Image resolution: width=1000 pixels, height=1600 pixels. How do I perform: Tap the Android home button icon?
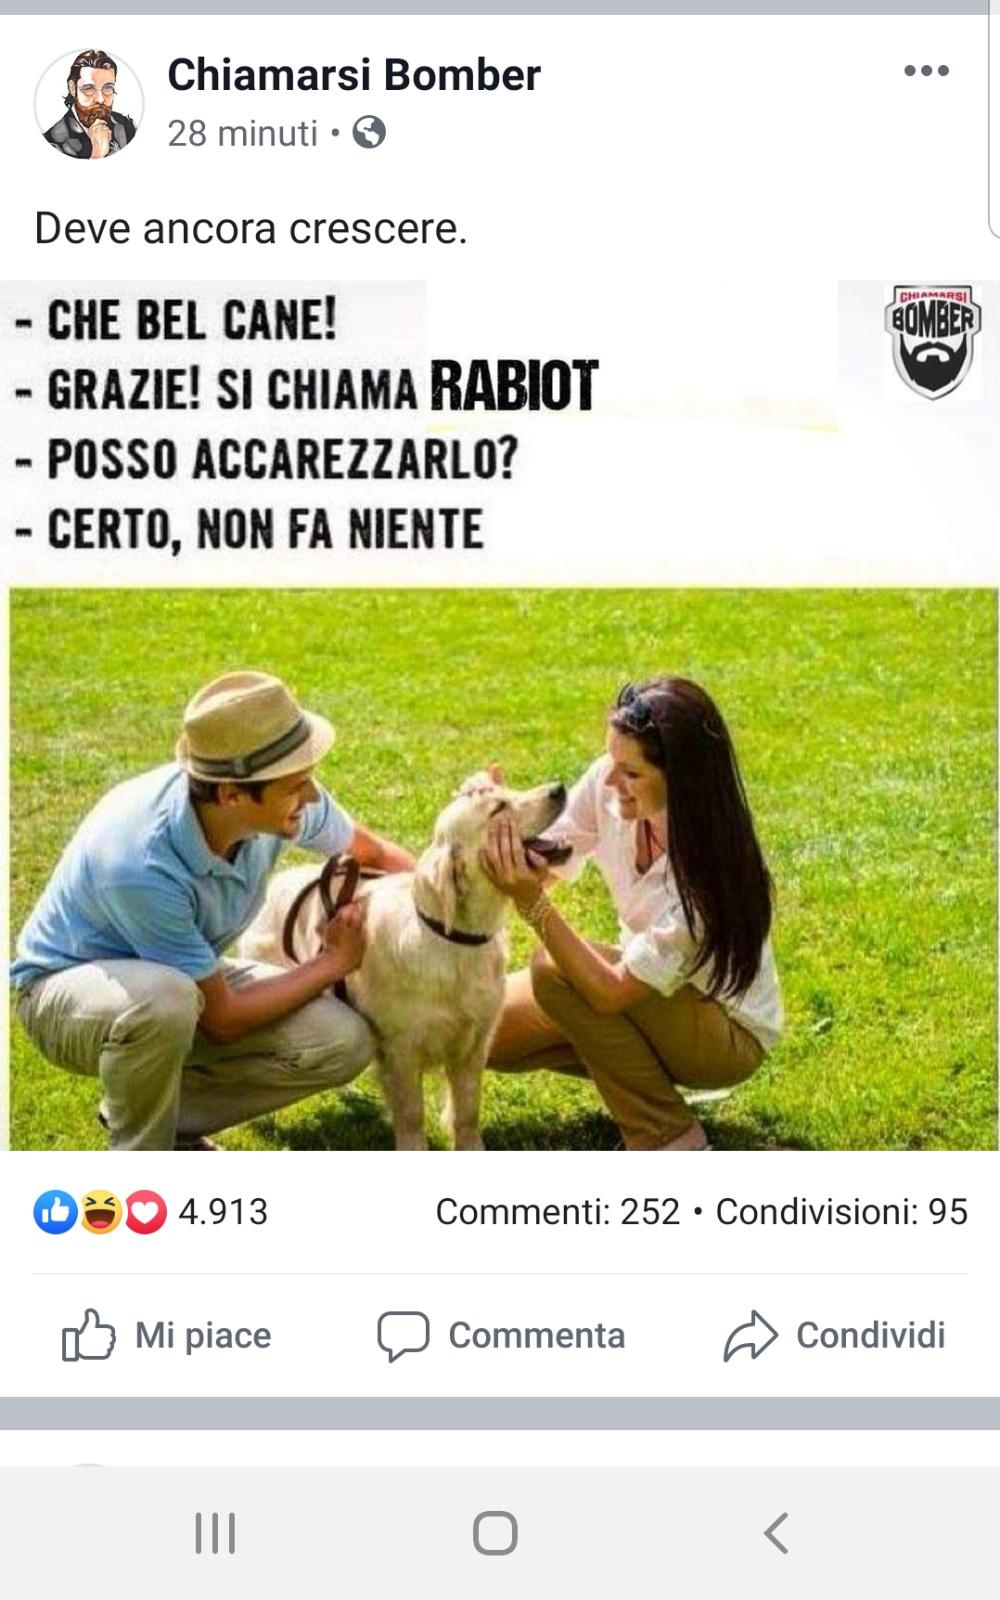tap(495, 1533)
